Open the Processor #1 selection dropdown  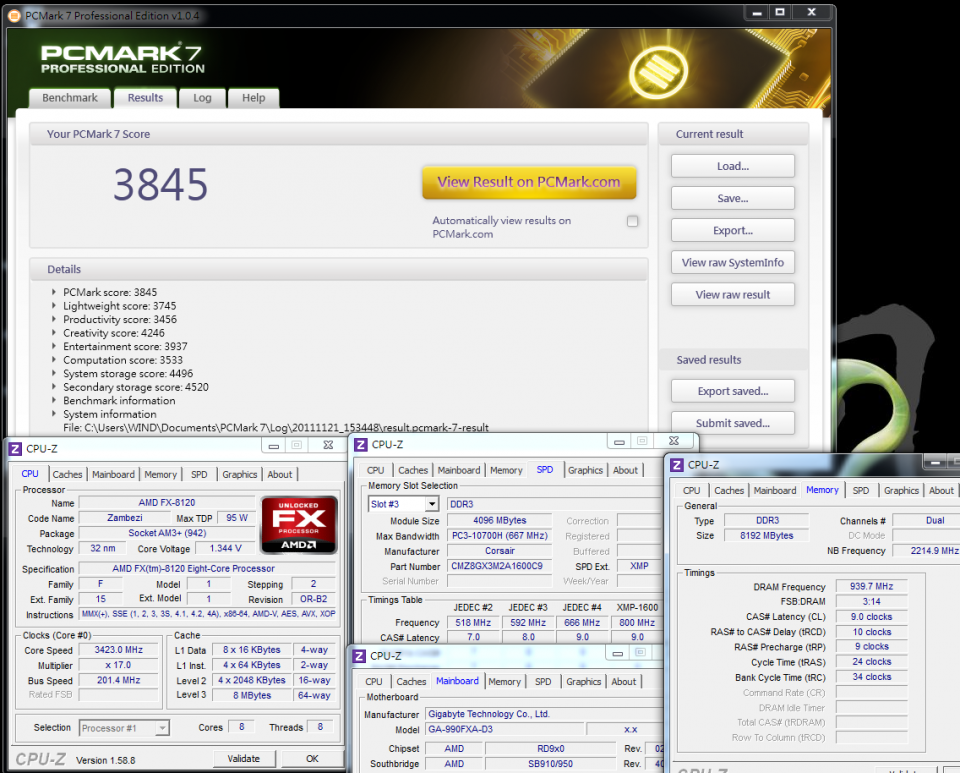coord(123,727)
